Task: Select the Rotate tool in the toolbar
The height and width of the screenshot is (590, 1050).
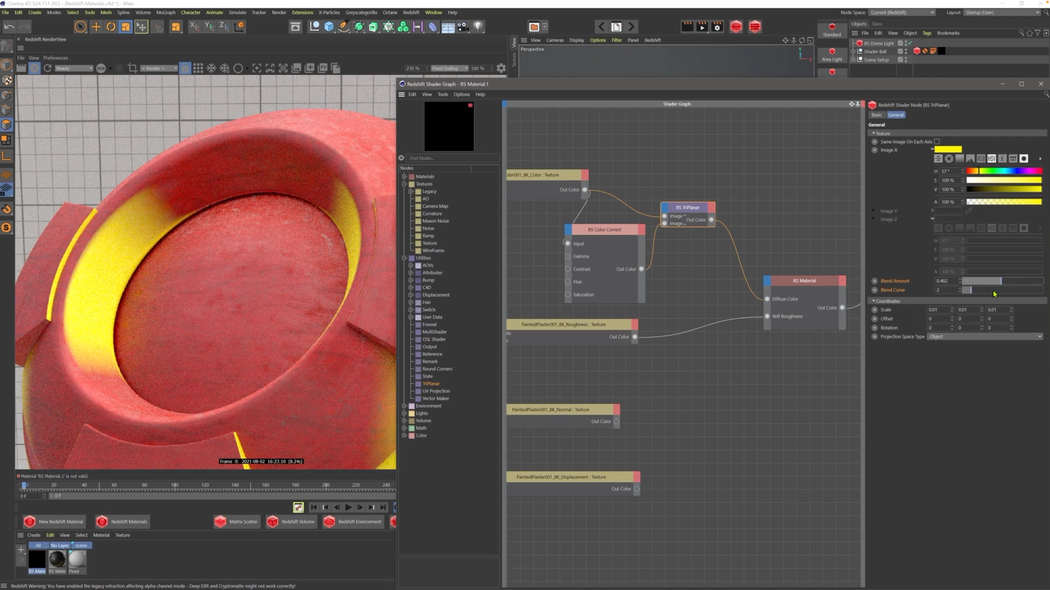Action: pos(111,27)
